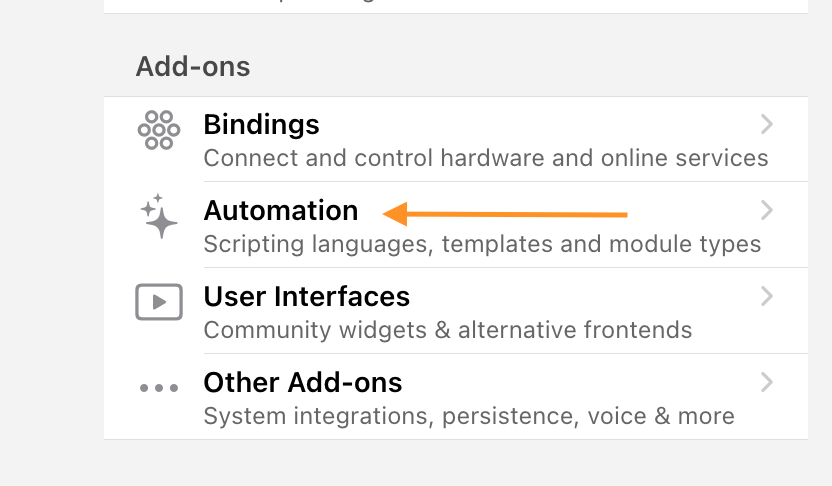Click "Community widgets & alternative frontends" description
Viewport: 832px width, 486px height.
(447, 330)
